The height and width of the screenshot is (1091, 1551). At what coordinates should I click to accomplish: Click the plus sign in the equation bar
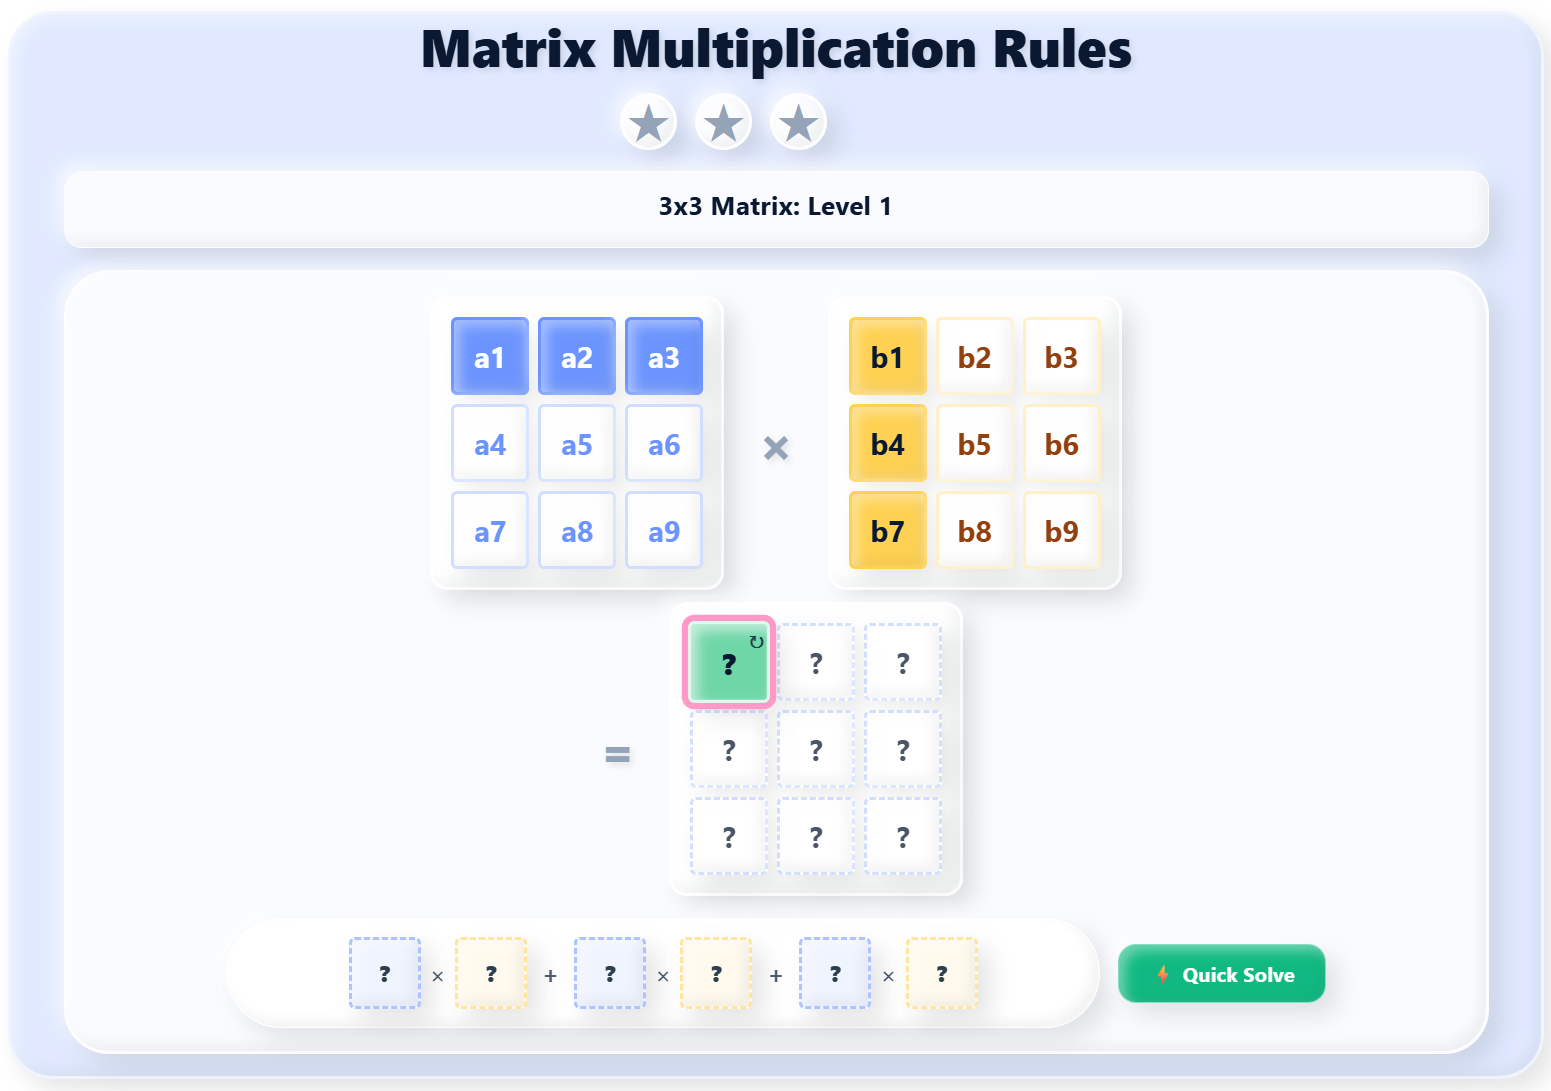coord(550,973)
